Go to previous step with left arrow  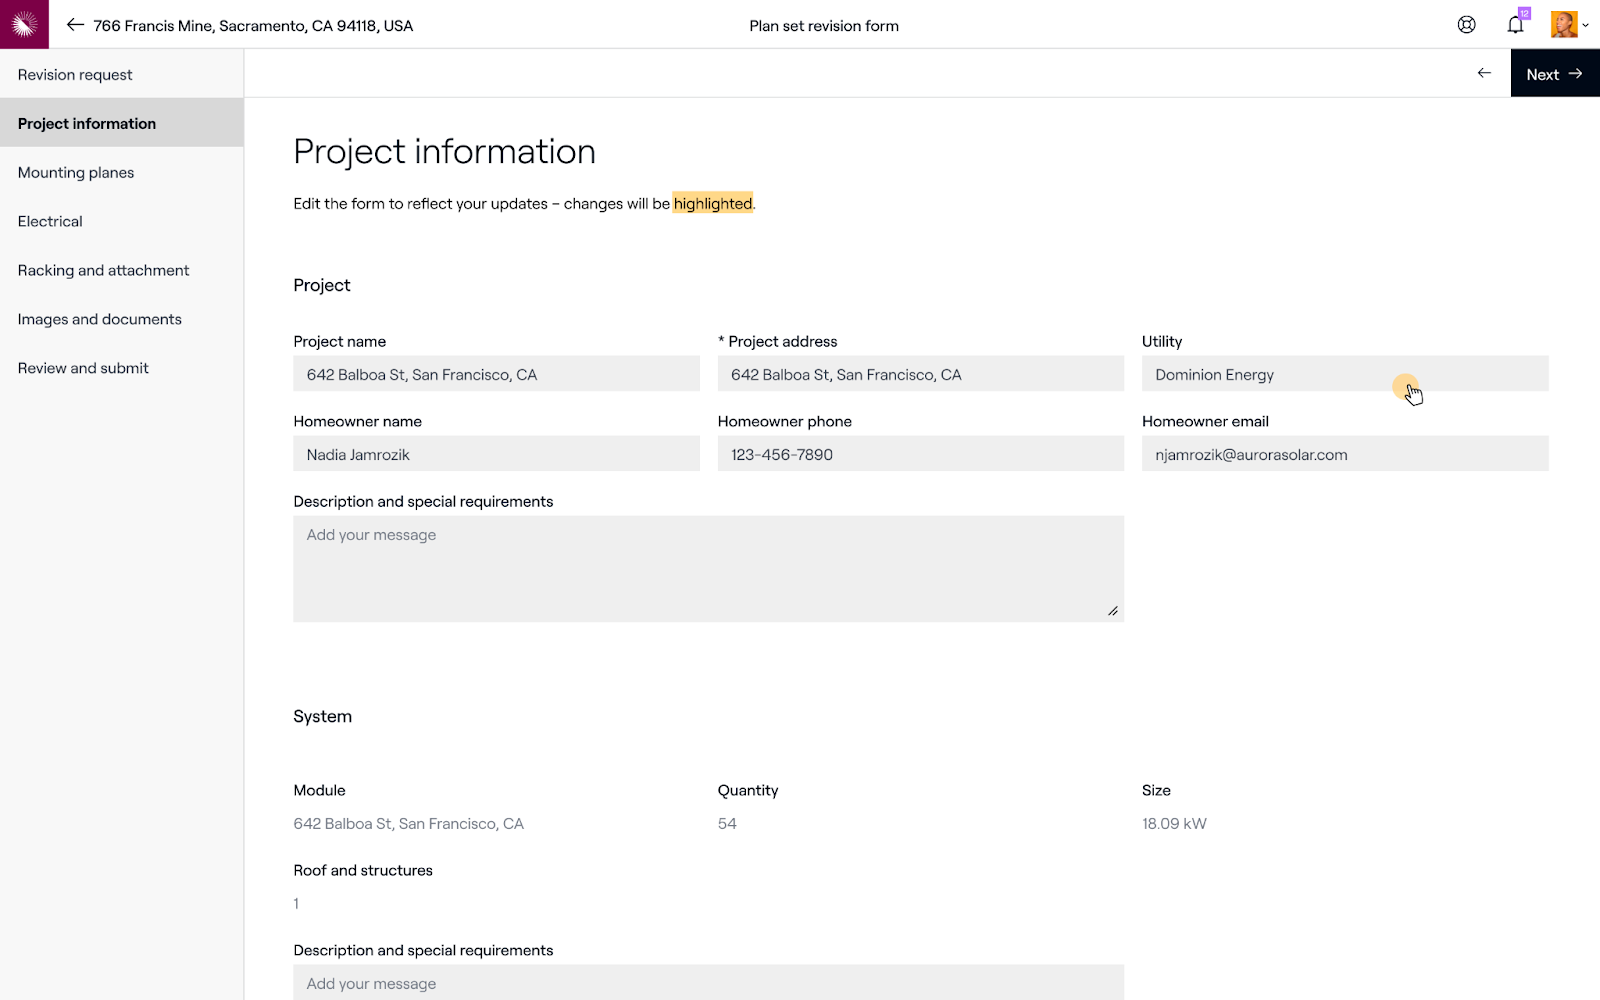click(x=1484, y=73)
